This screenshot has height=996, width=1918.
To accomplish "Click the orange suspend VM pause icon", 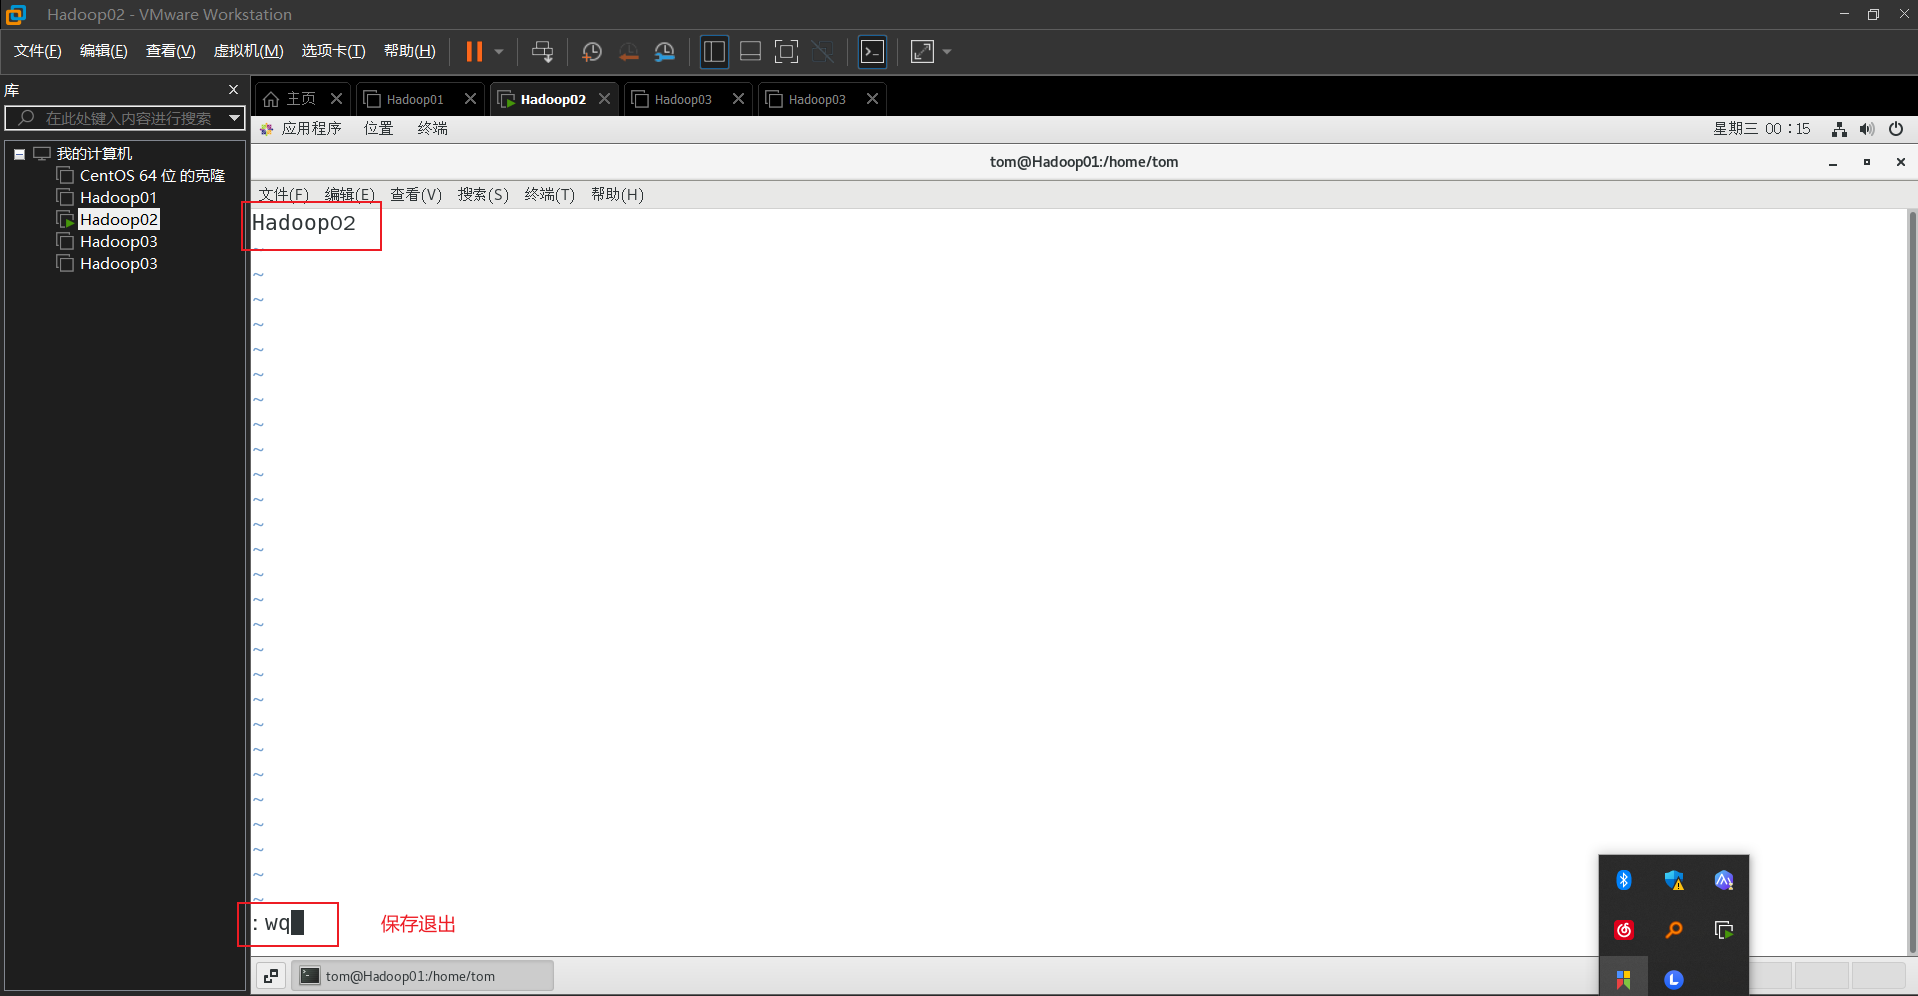I will tap(474, 52).
